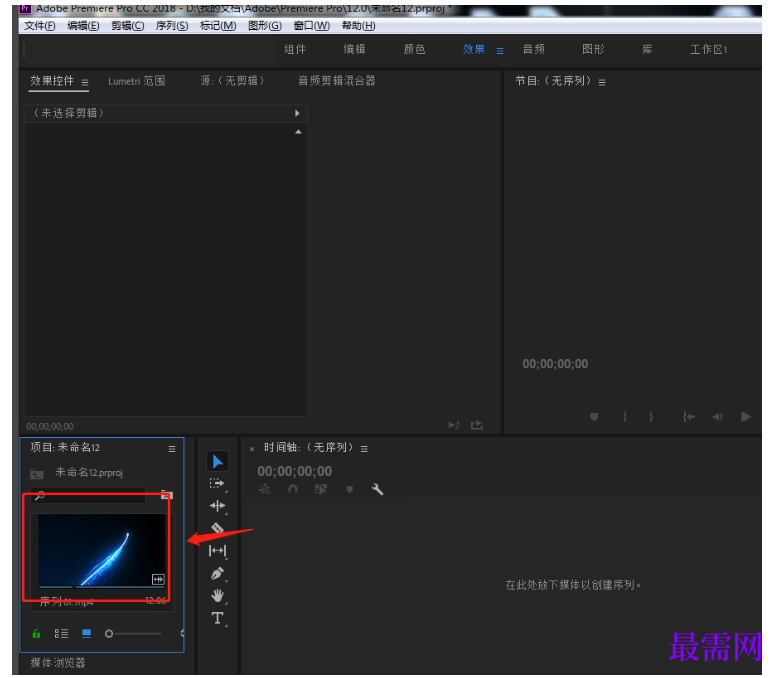
Task: Switch project panel to list view
Action: pyautogui.click(x=61, y=634)
